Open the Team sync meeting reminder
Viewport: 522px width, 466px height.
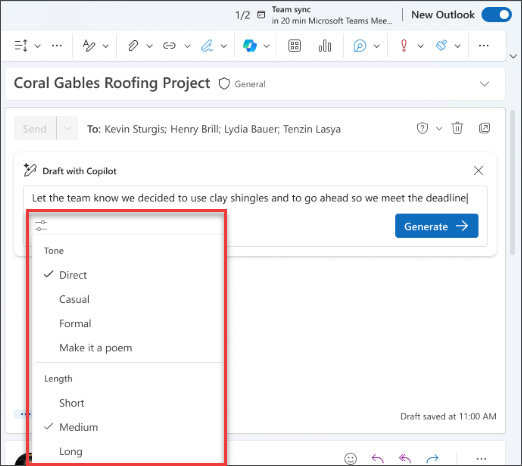332,15
